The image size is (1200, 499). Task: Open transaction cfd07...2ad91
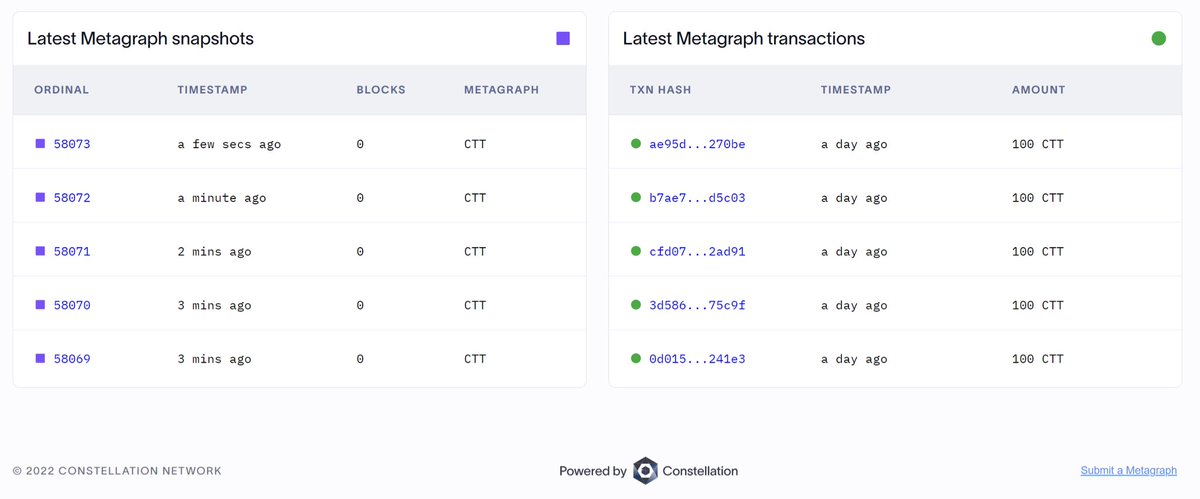pyautogui.click(x=697, y=251)
